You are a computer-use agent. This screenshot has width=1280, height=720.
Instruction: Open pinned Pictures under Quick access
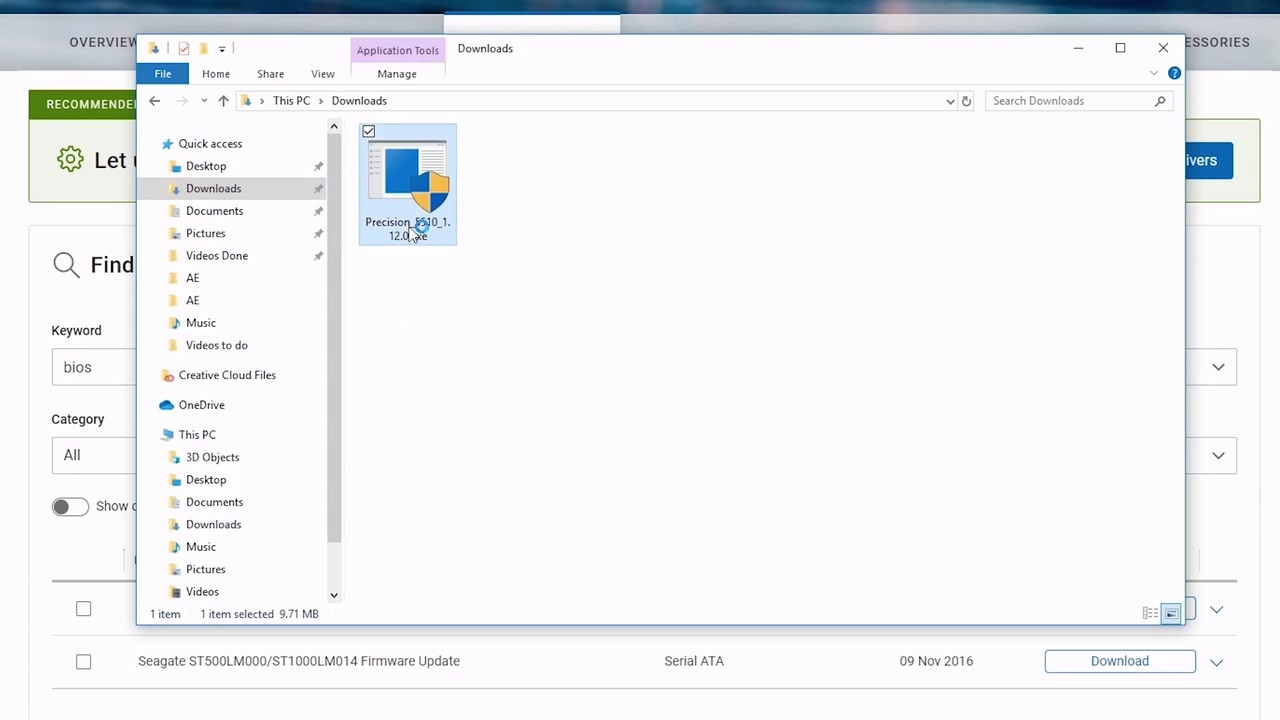point(205,233)
